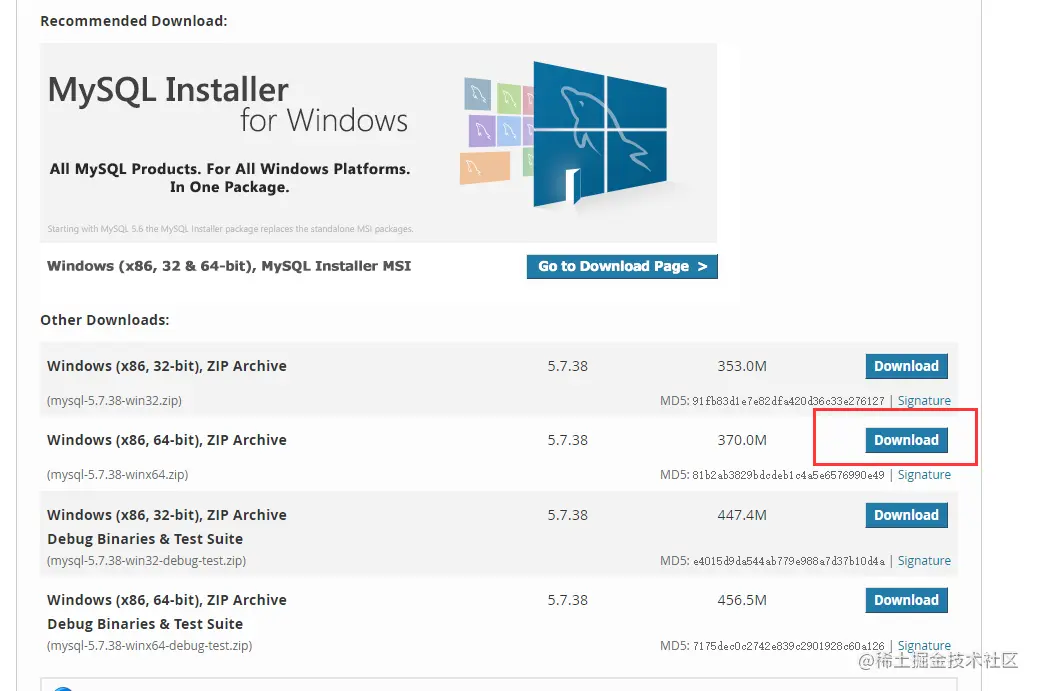This screenshot has height=691, width=1039.
Task: Select text 'Windows (x86, 32 & 64-bit), MySQL Installer MSI'
Action: click(x=229, y=266)
